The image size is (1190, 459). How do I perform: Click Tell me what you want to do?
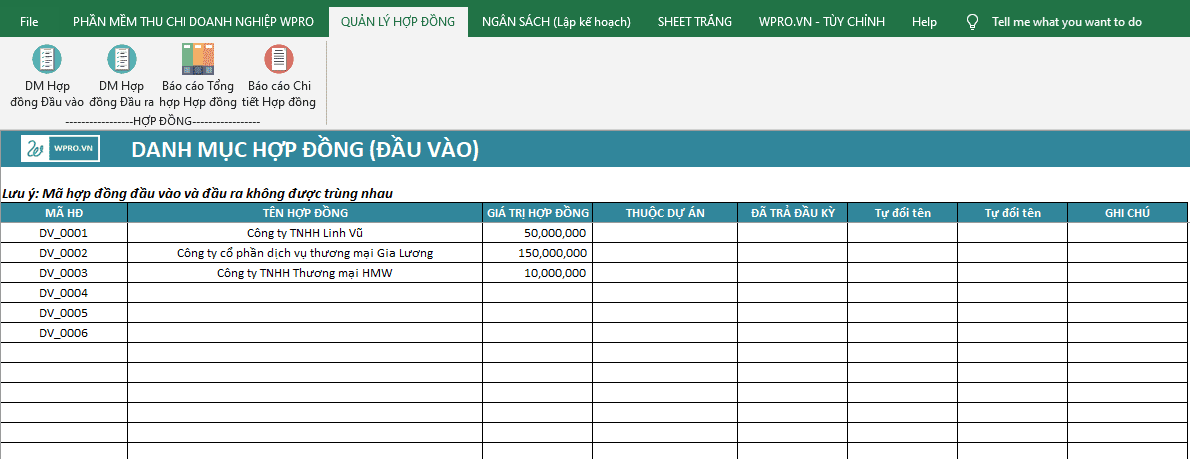(x=1067, y=21)
